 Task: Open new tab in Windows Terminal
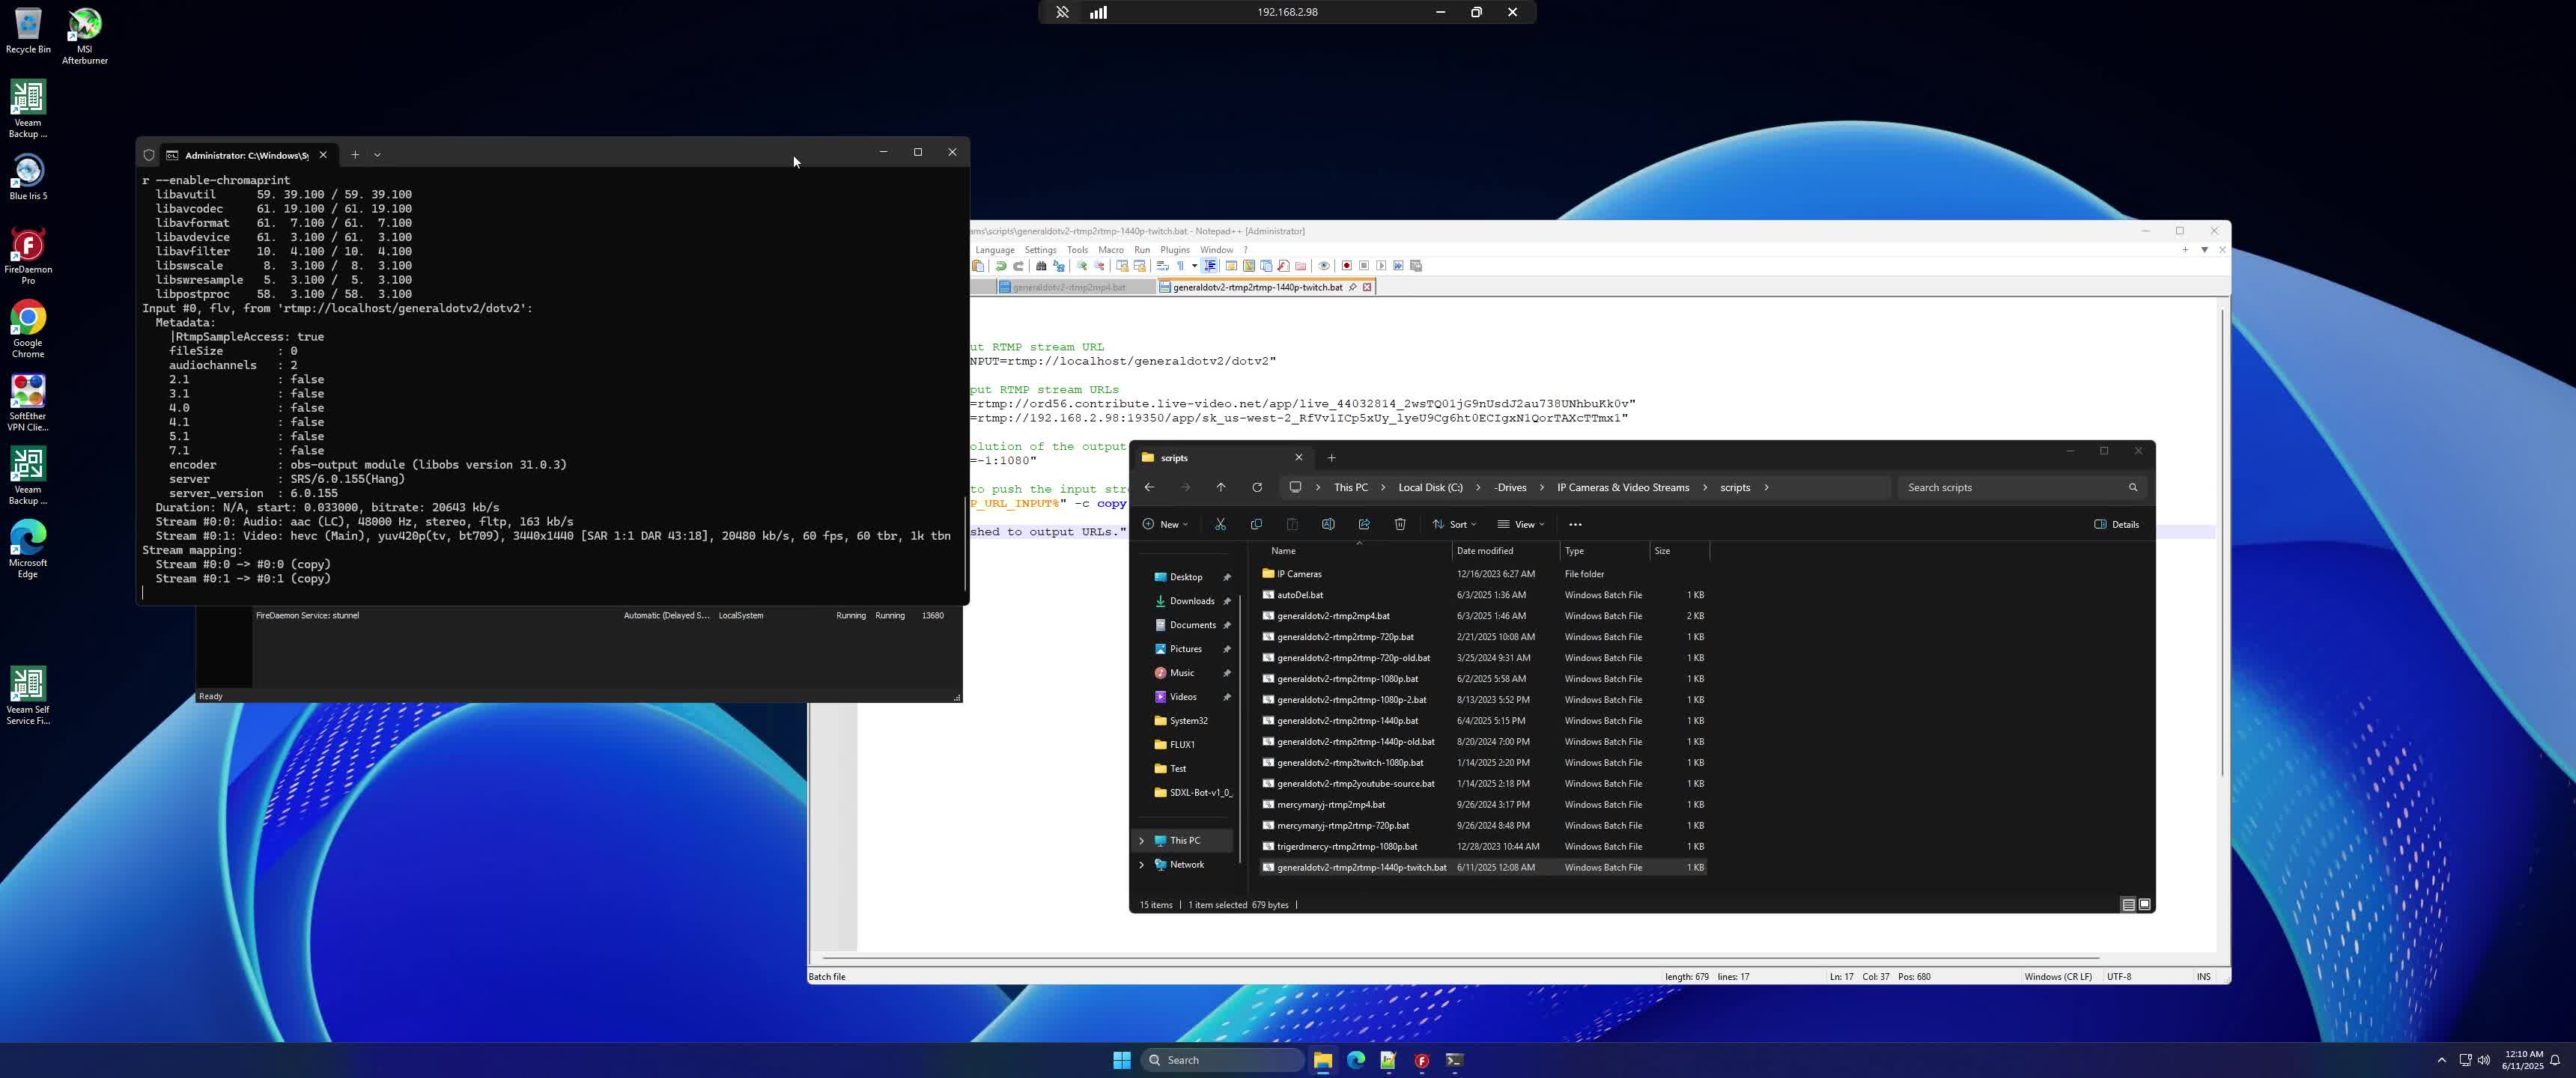coord(355,155)
